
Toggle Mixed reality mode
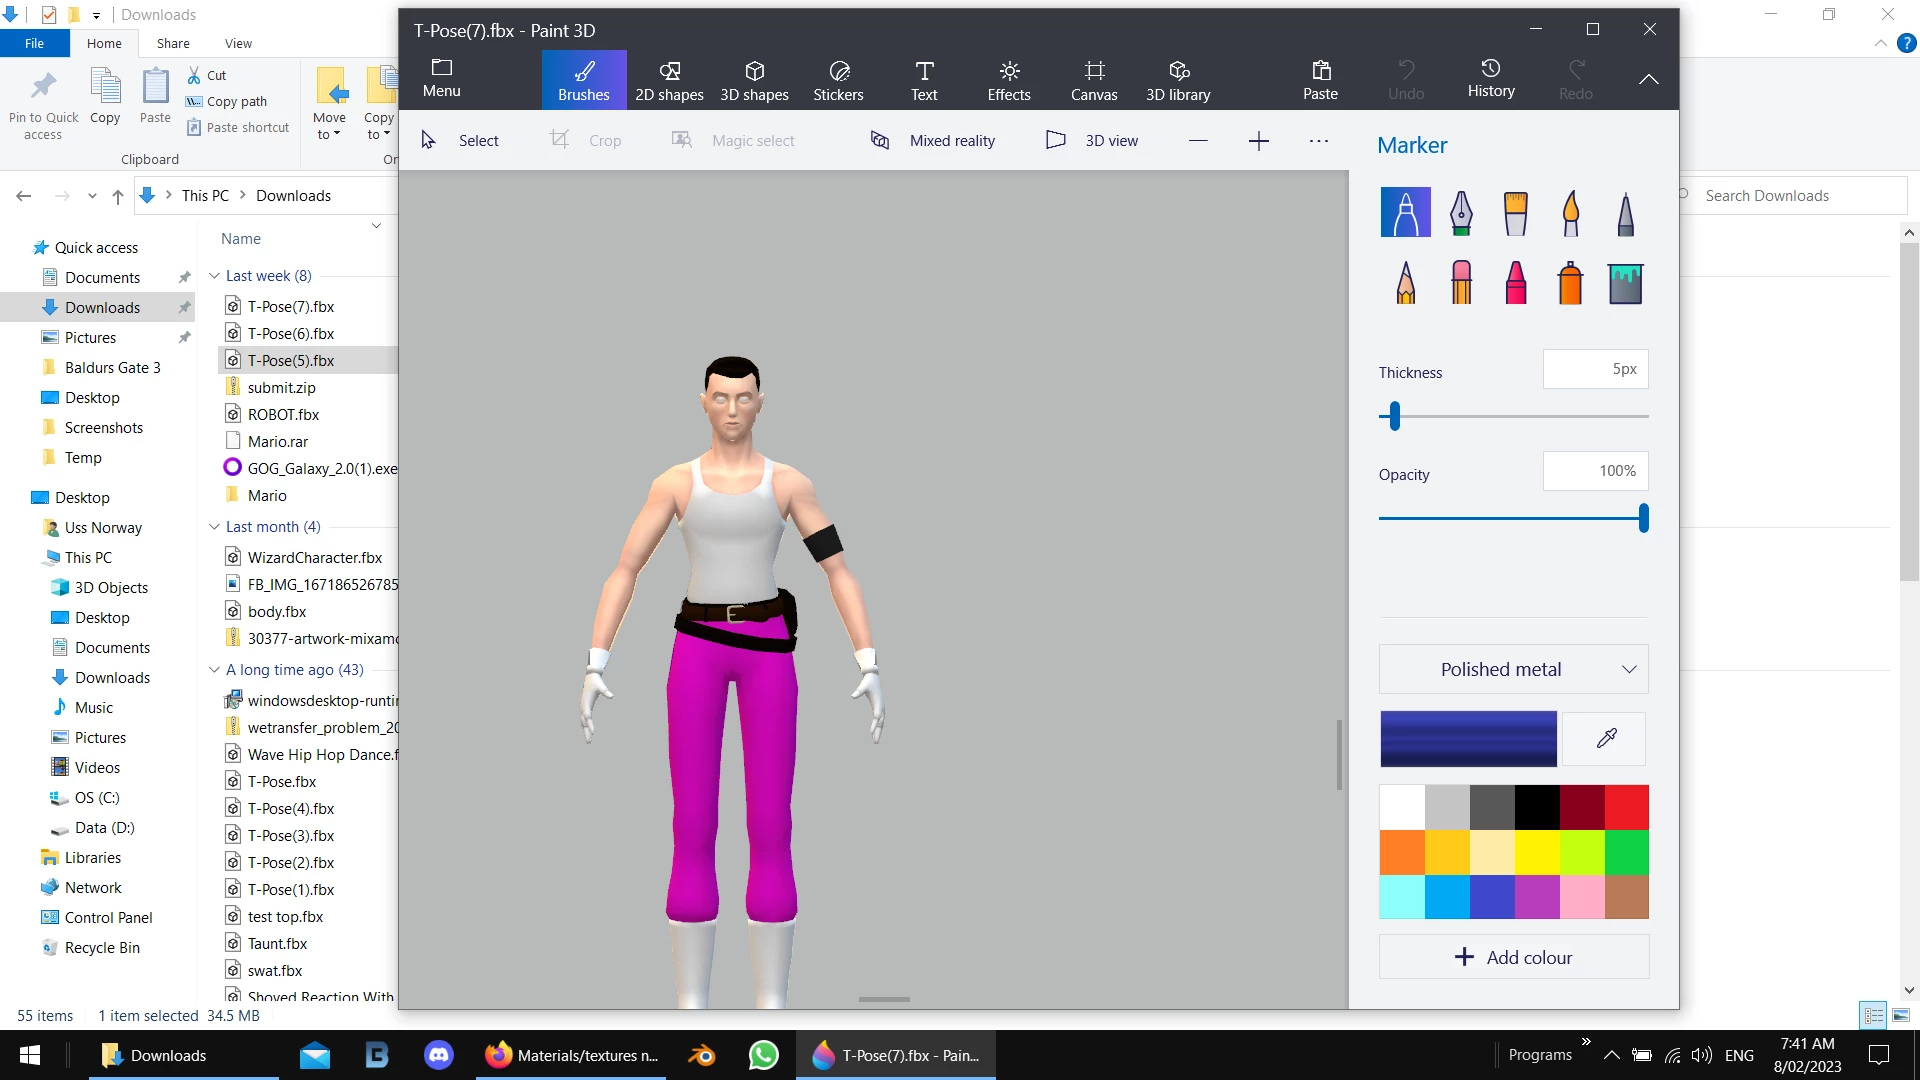point(933,141)
